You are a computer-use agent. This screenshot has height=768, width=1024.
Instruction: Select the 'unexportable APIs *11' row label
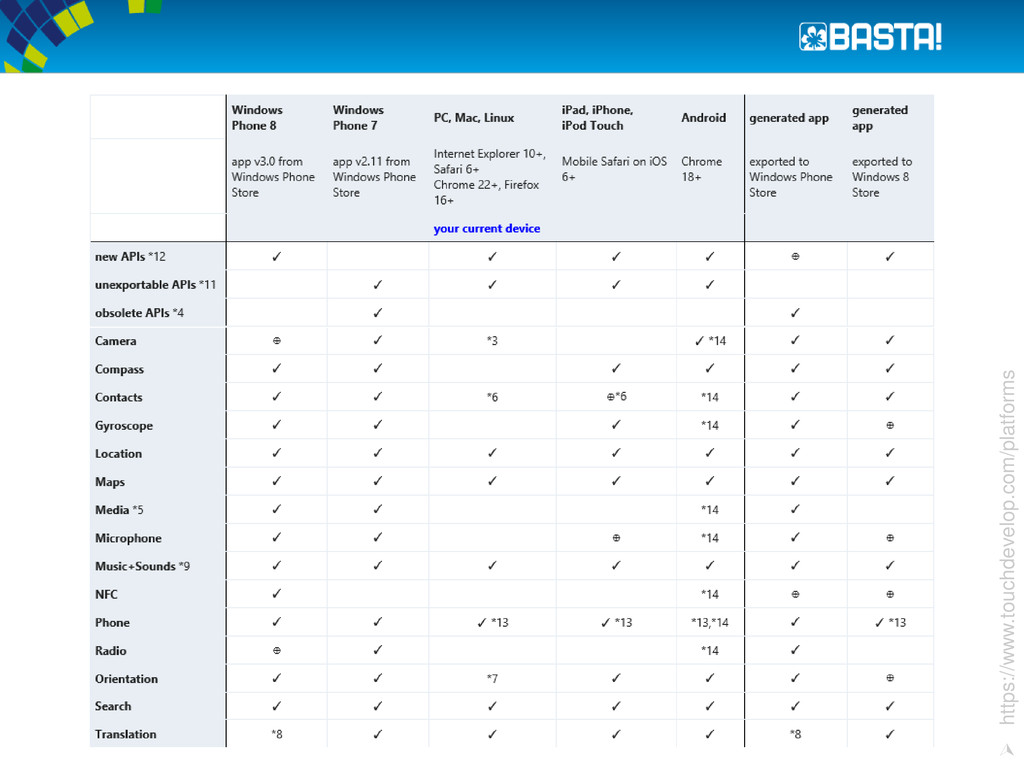click(155, 285)
